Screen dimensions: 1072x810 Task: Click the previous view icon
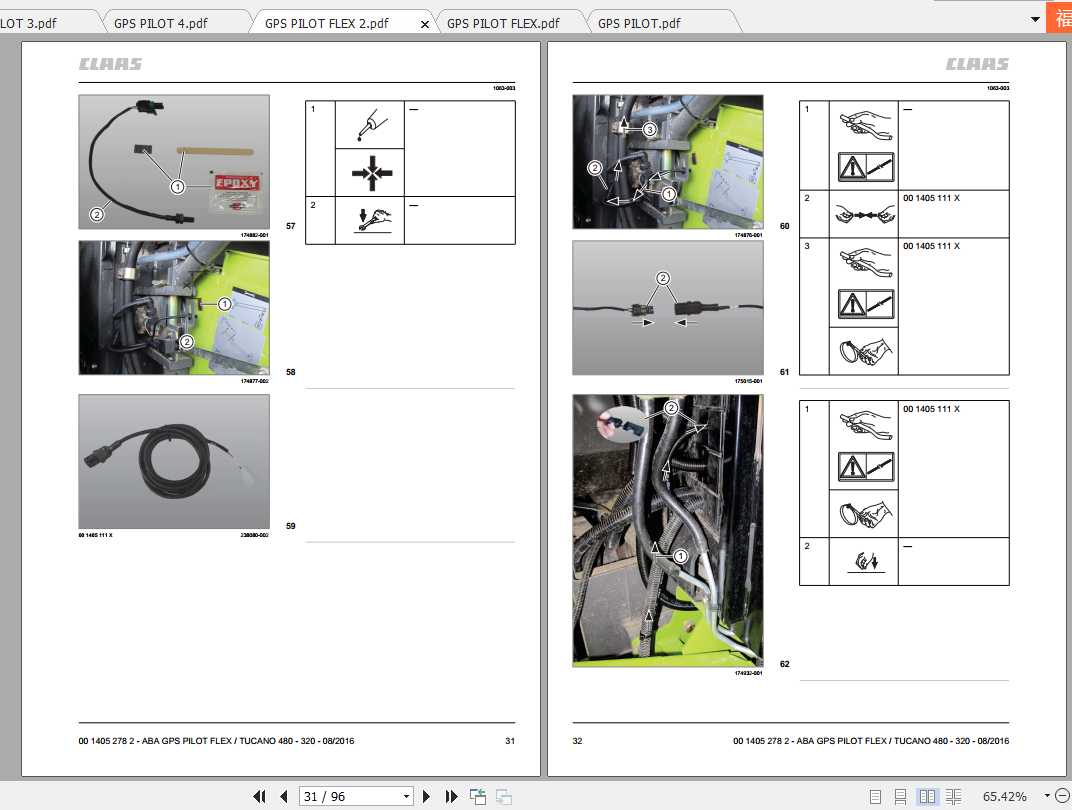tap(478, 796)
